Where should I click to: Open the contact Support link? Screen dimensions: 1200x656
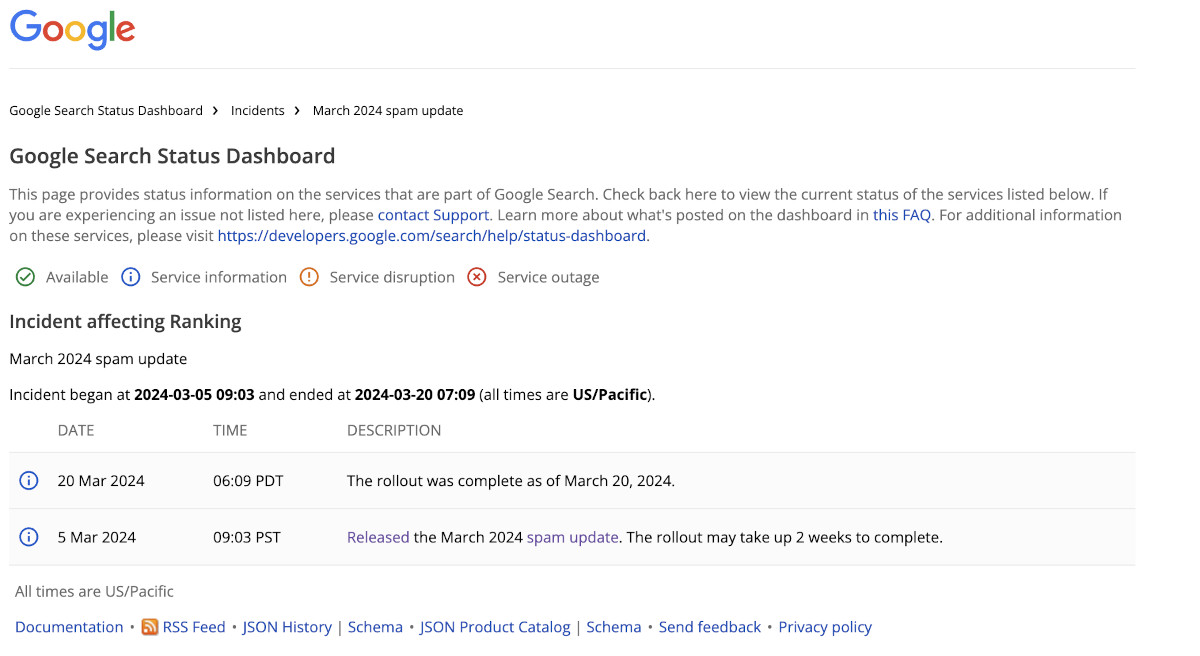433,214
